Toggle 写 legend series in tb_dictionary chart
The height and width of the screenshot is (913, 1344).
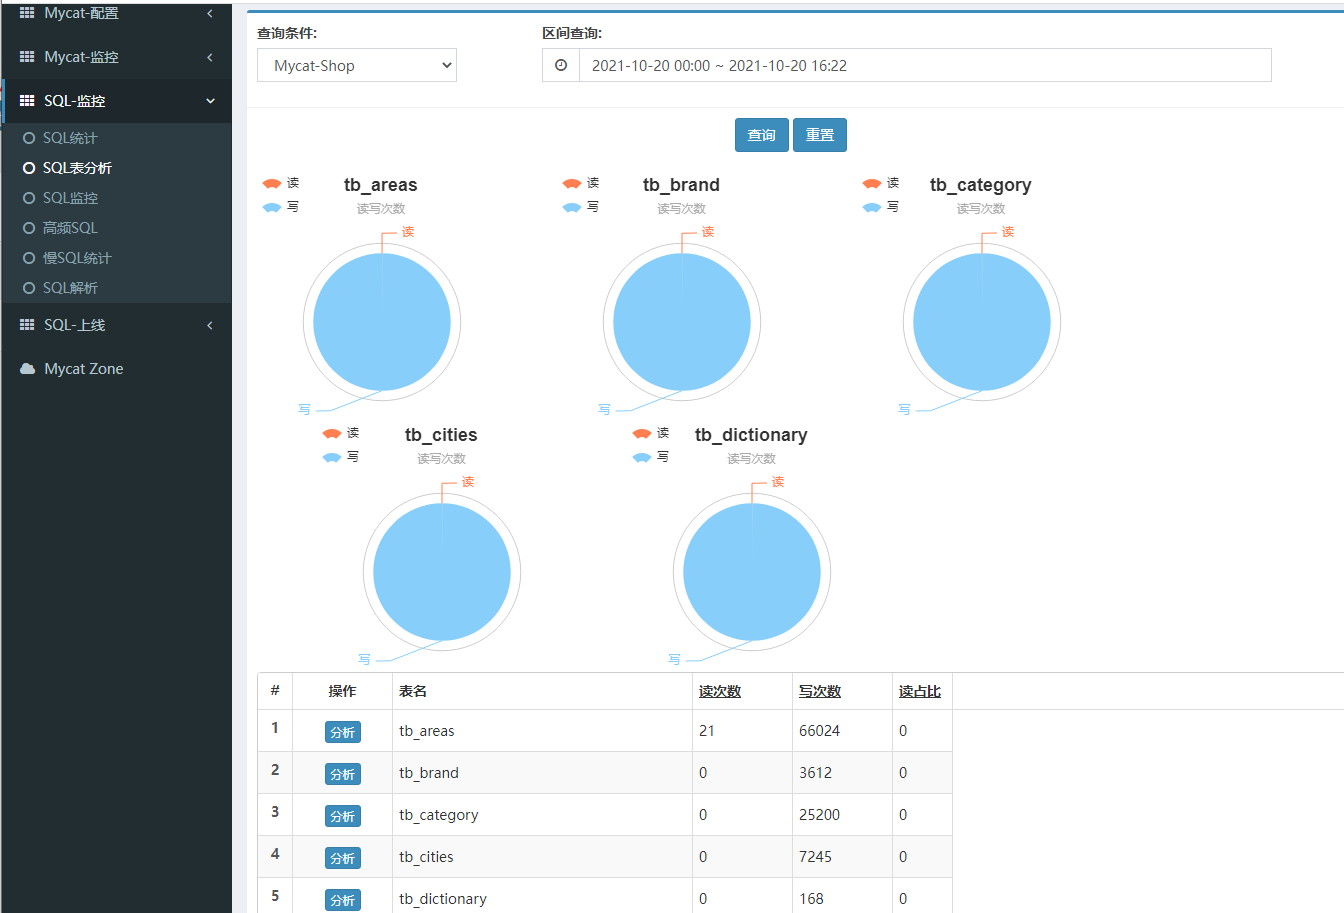[x=650, y=457]
